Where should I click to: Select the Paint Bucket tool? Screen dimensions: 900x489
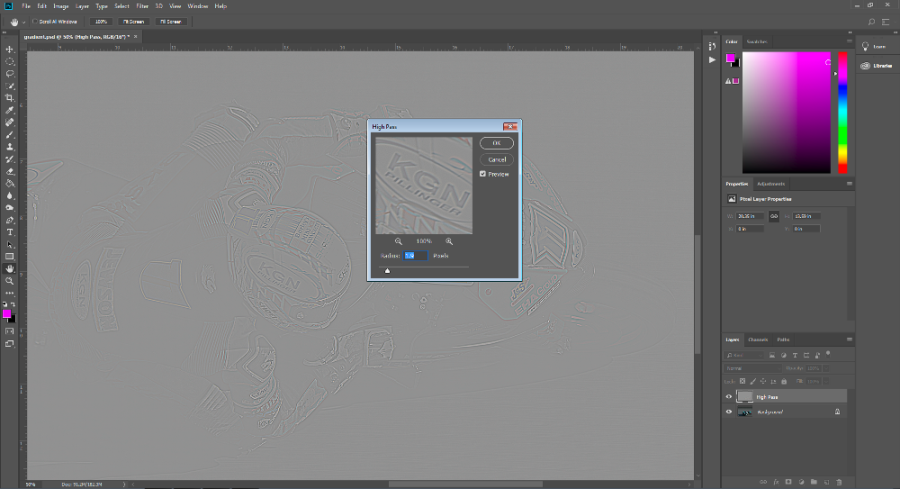coord(10,184)
